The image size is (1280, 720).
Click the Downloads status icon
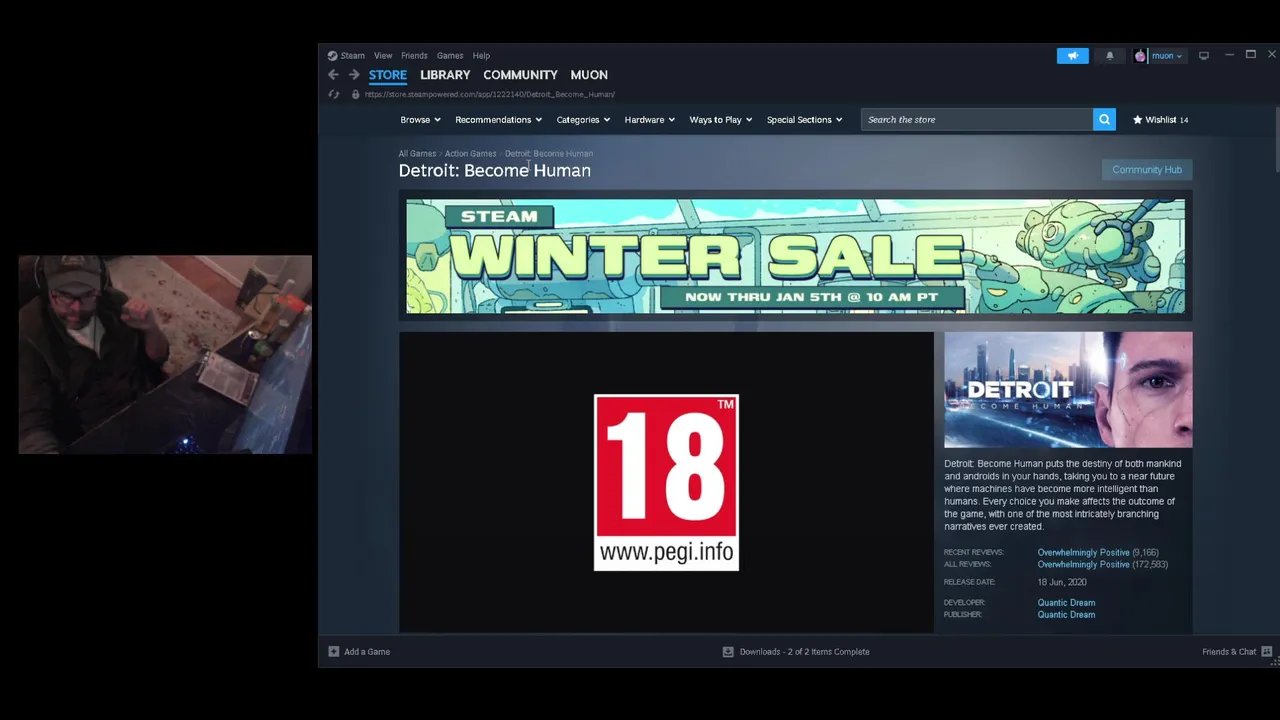click(x=728, y=652)
